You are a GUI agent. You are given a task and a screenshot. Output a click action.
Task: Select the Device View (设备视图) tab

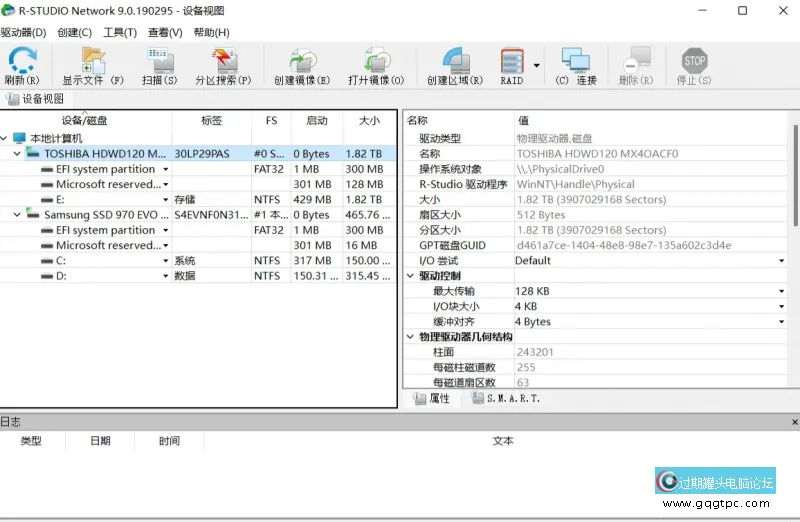click(35, 99)
